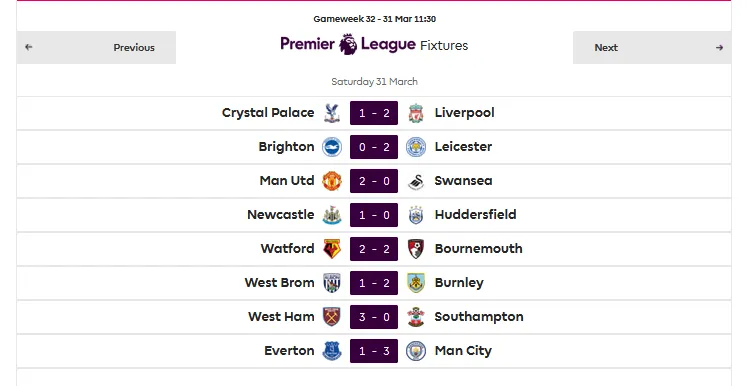Go to Previous gameweek fixtures
The width and height of the screenshot is (747, 386).
(x=96, y=47)
